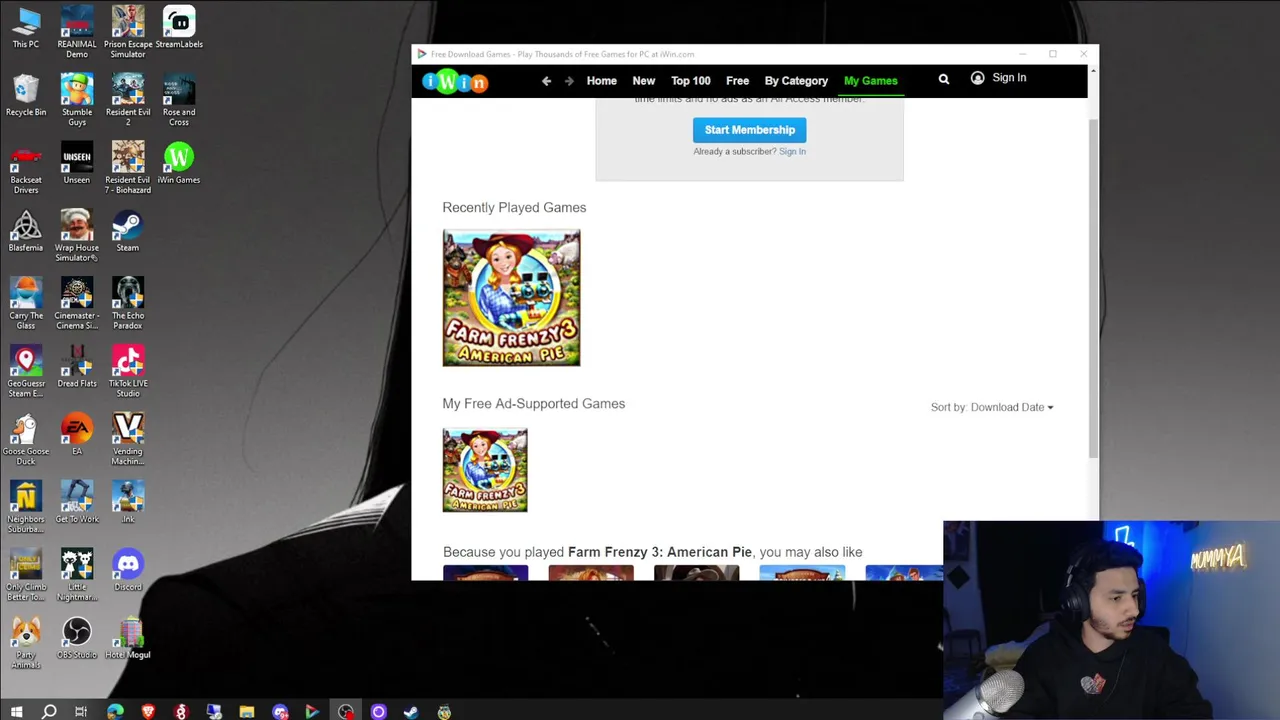The width and height of the screenshot is (1280, 720).
Task: Click the iWin window vertical scrollbar
Action: click(x=1093, y=290)
